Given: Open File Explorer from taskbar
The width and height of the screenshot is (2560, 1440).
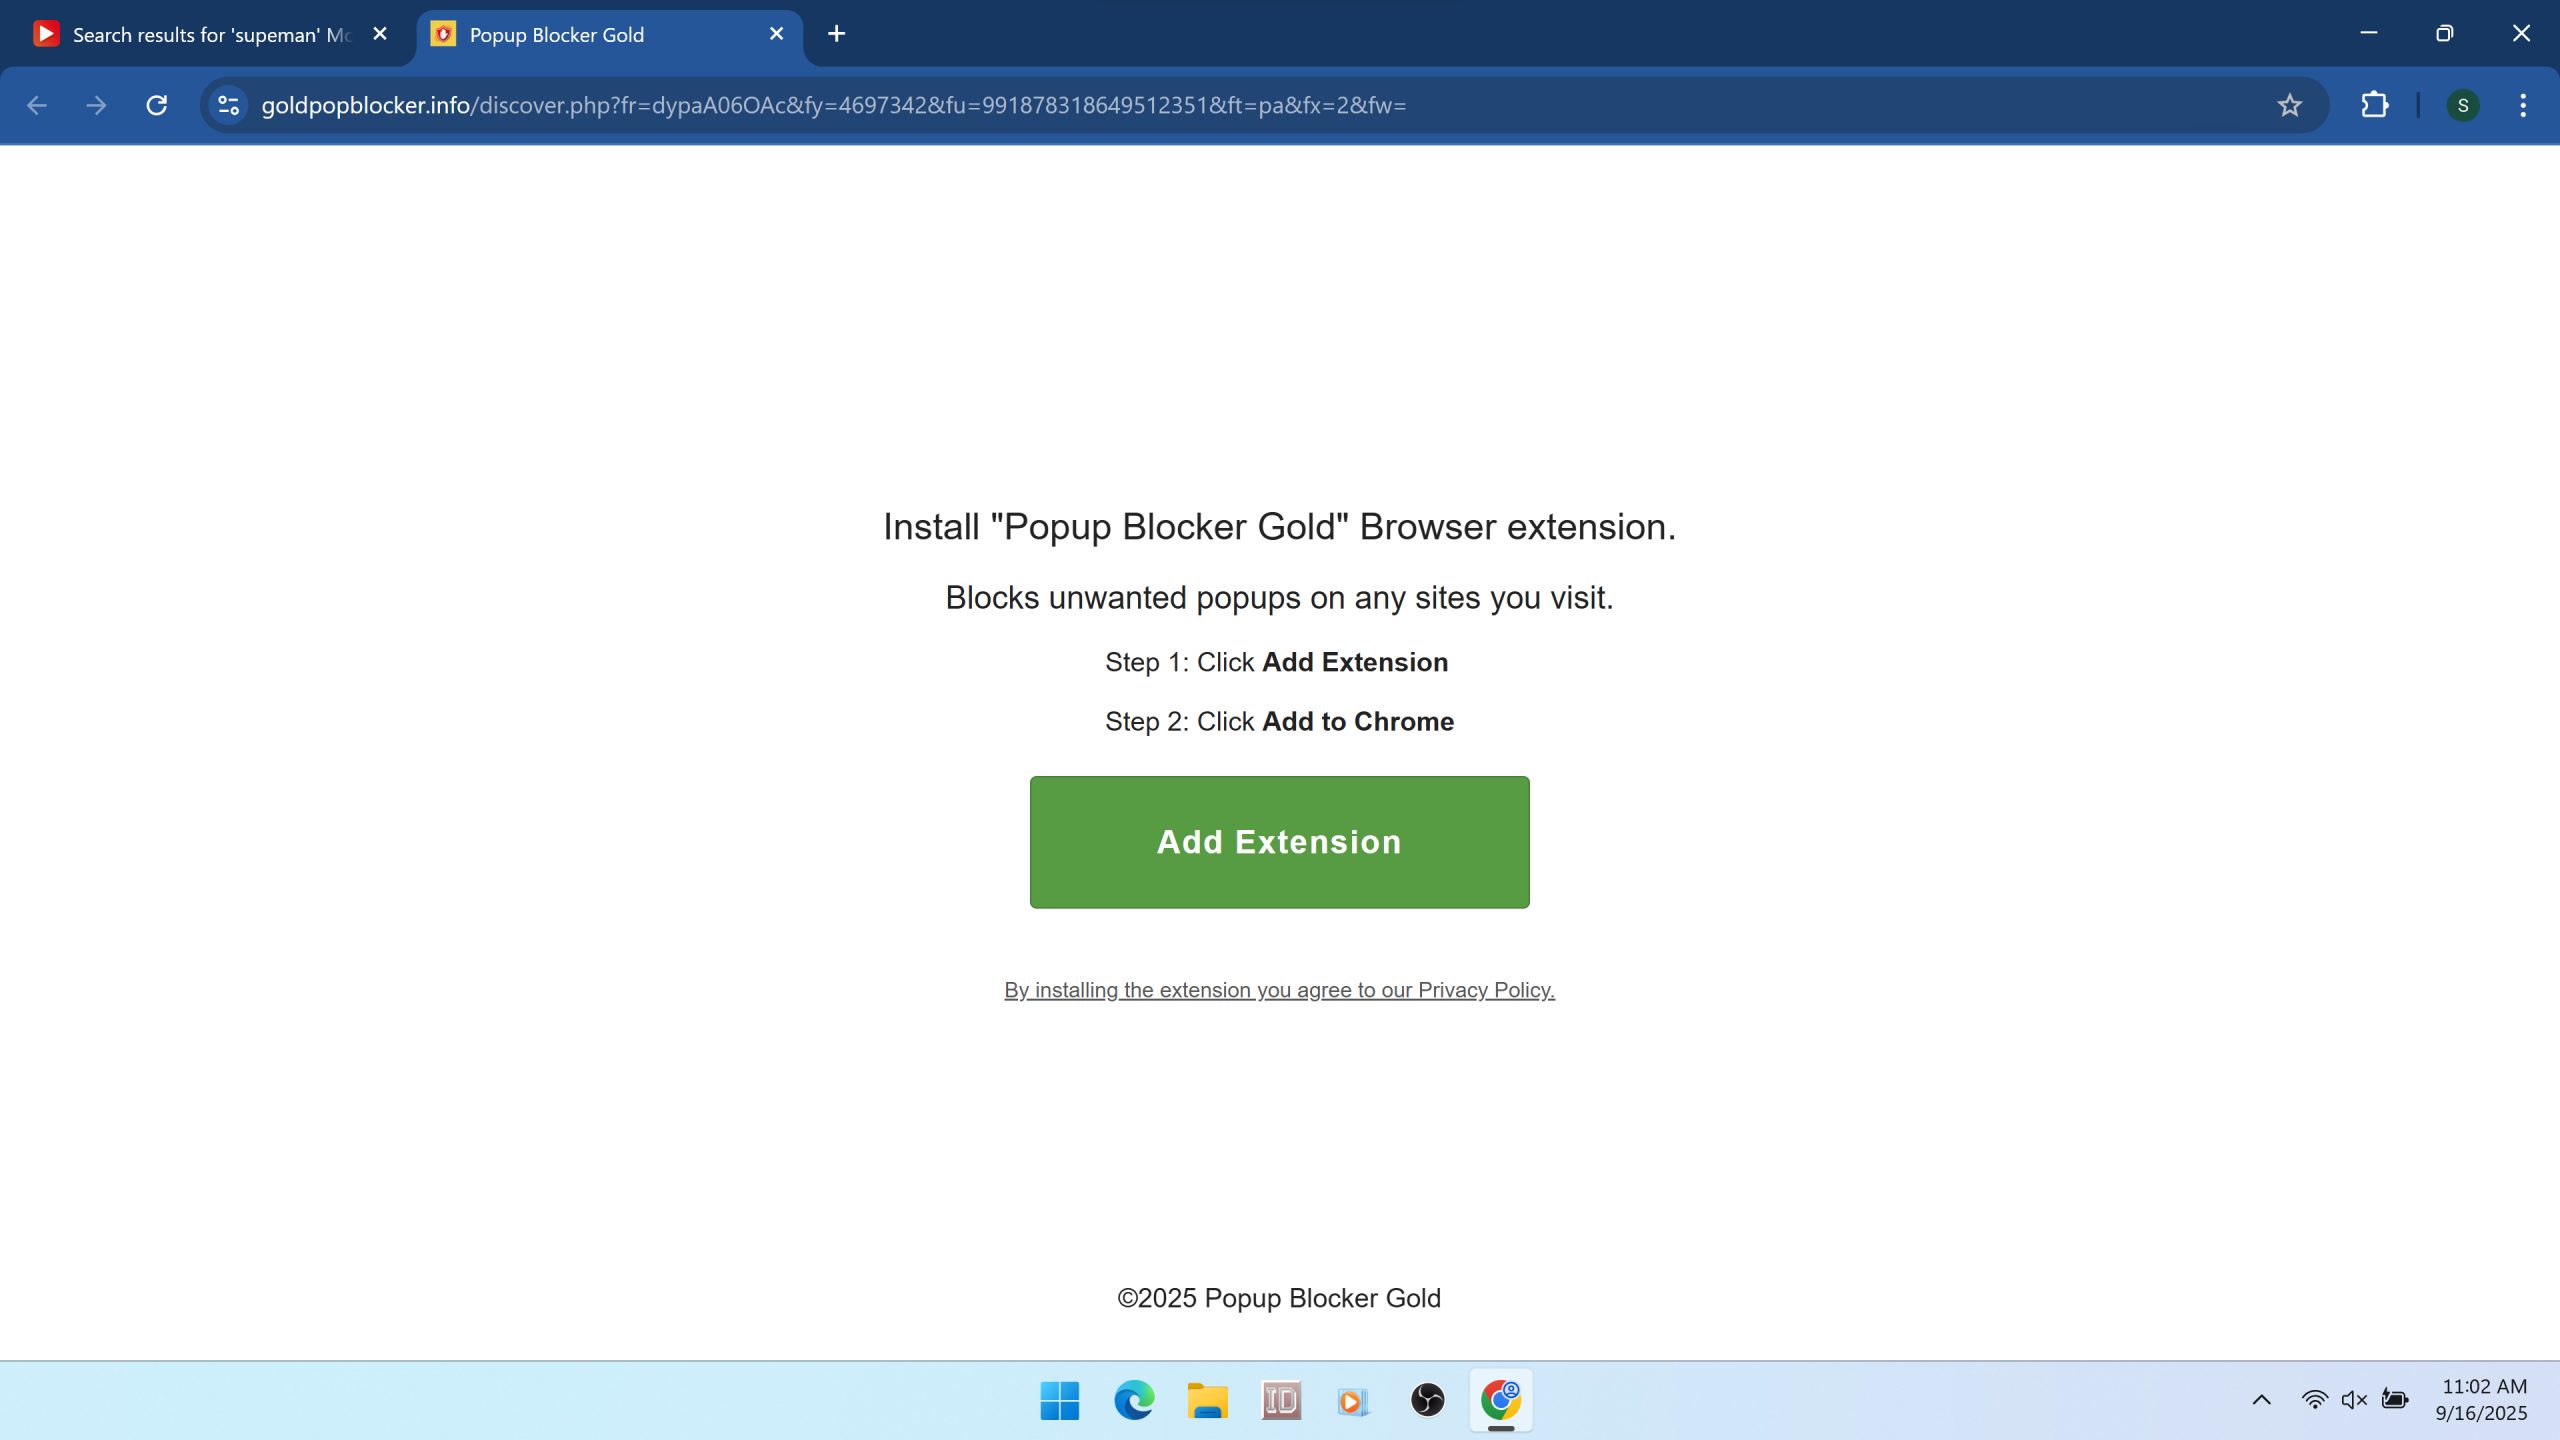Looking at the screenshot, I should pyautogui.click(x=1207, y=1400).
